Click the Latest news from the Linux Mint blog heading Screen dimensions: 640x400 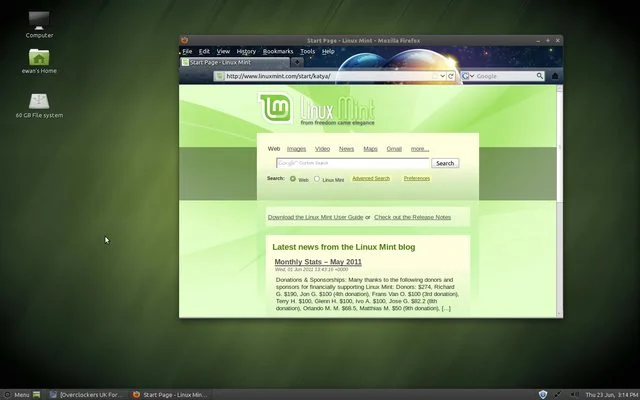[344, 247]
